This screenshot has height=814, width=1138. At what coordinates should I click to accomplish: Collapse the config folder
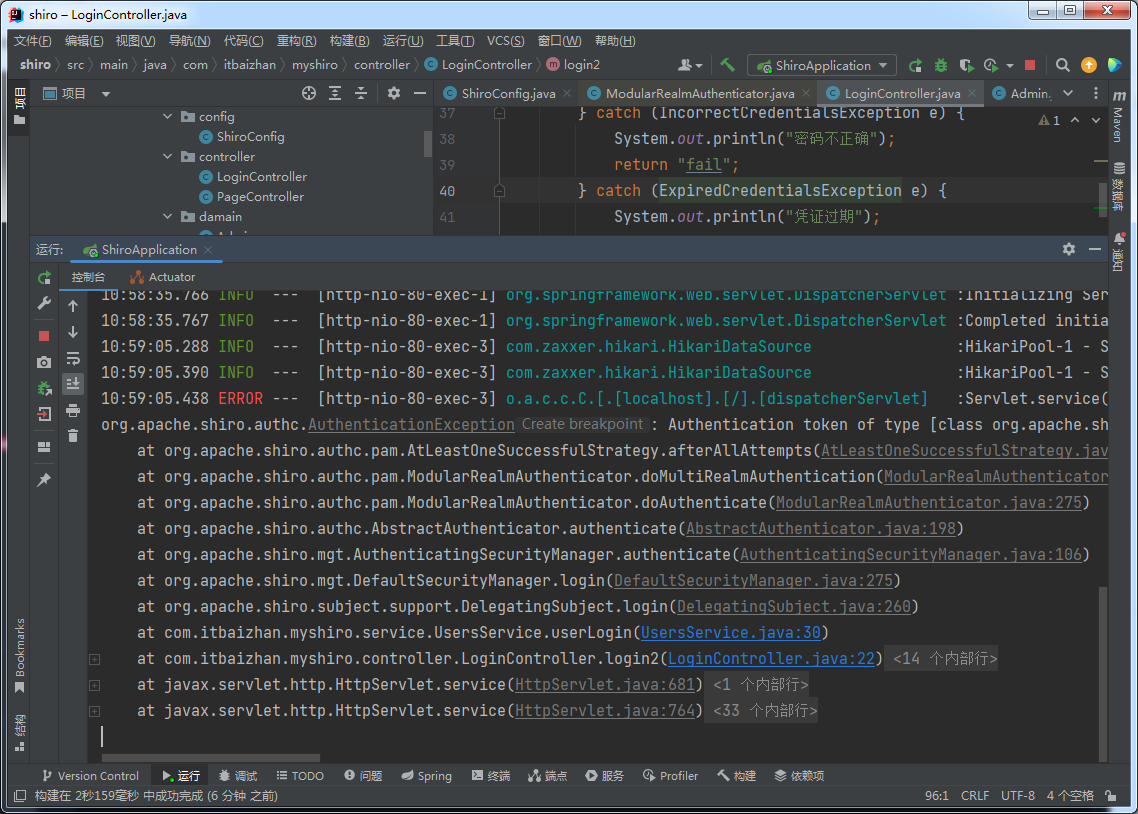pos(168,116)
